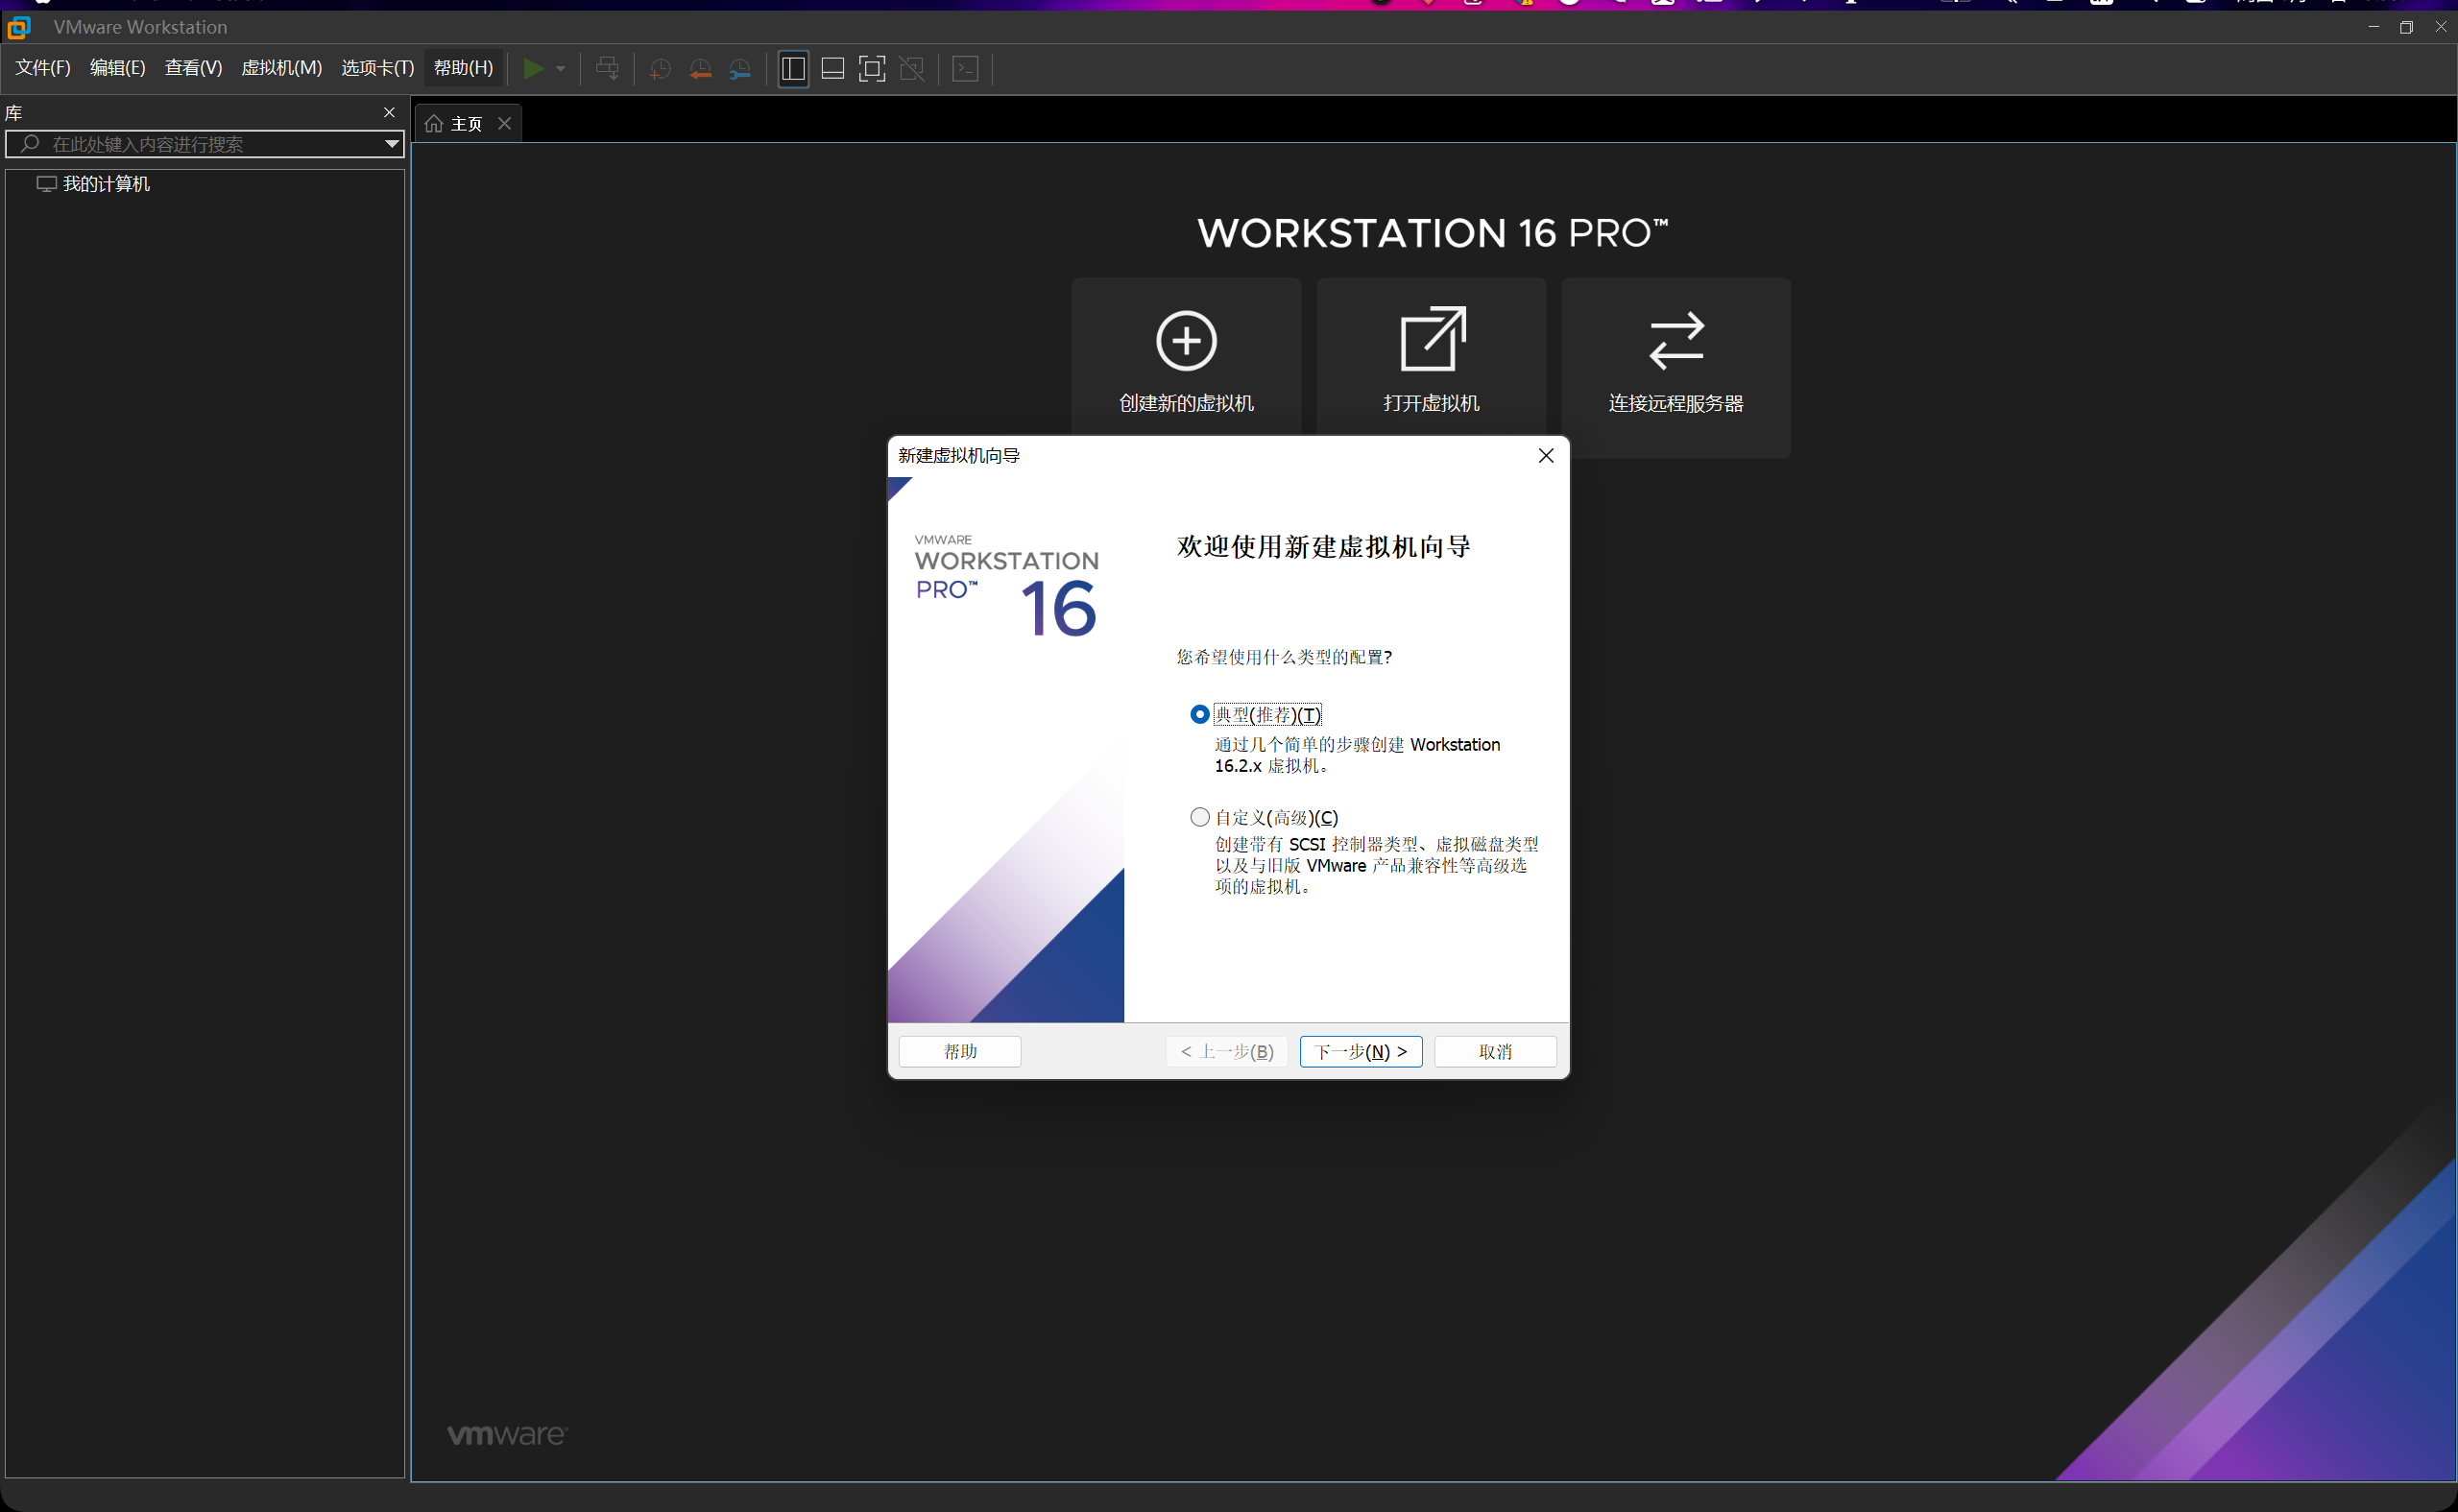Click the 连接远程服务器 tile

coord(1676,367)
